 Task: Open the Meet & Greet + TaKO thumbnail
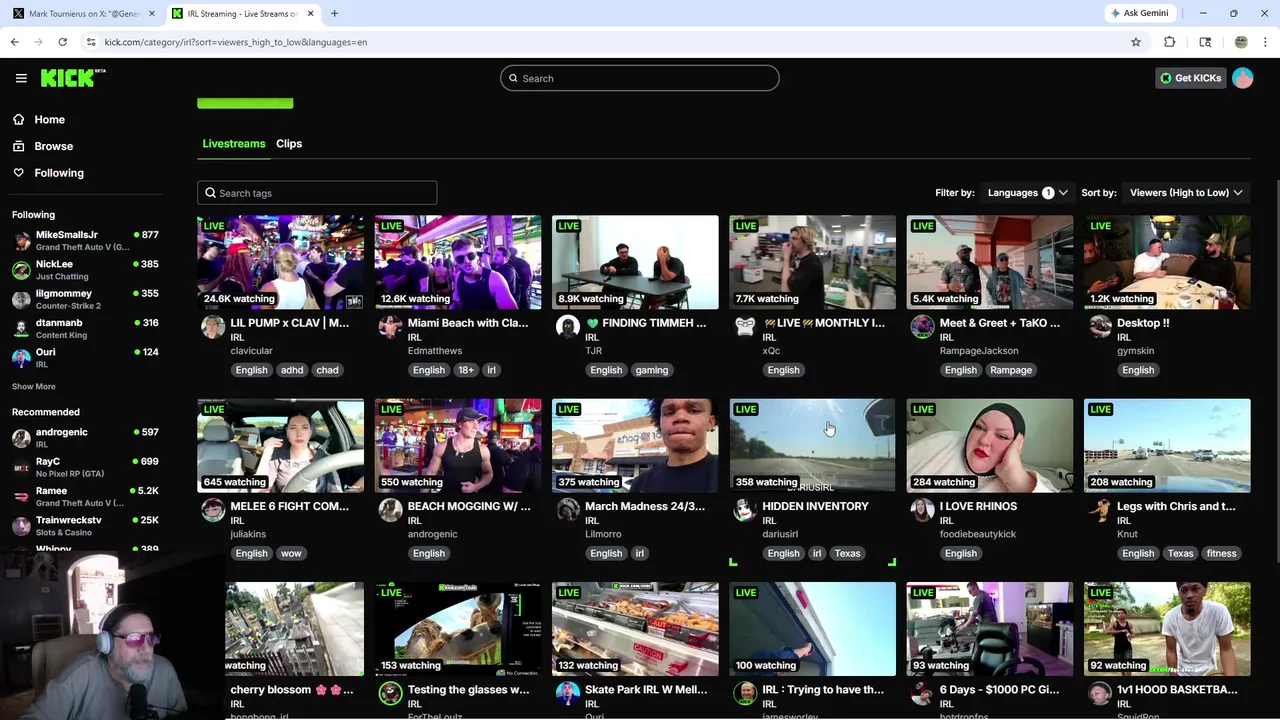[x=990, y=262]
